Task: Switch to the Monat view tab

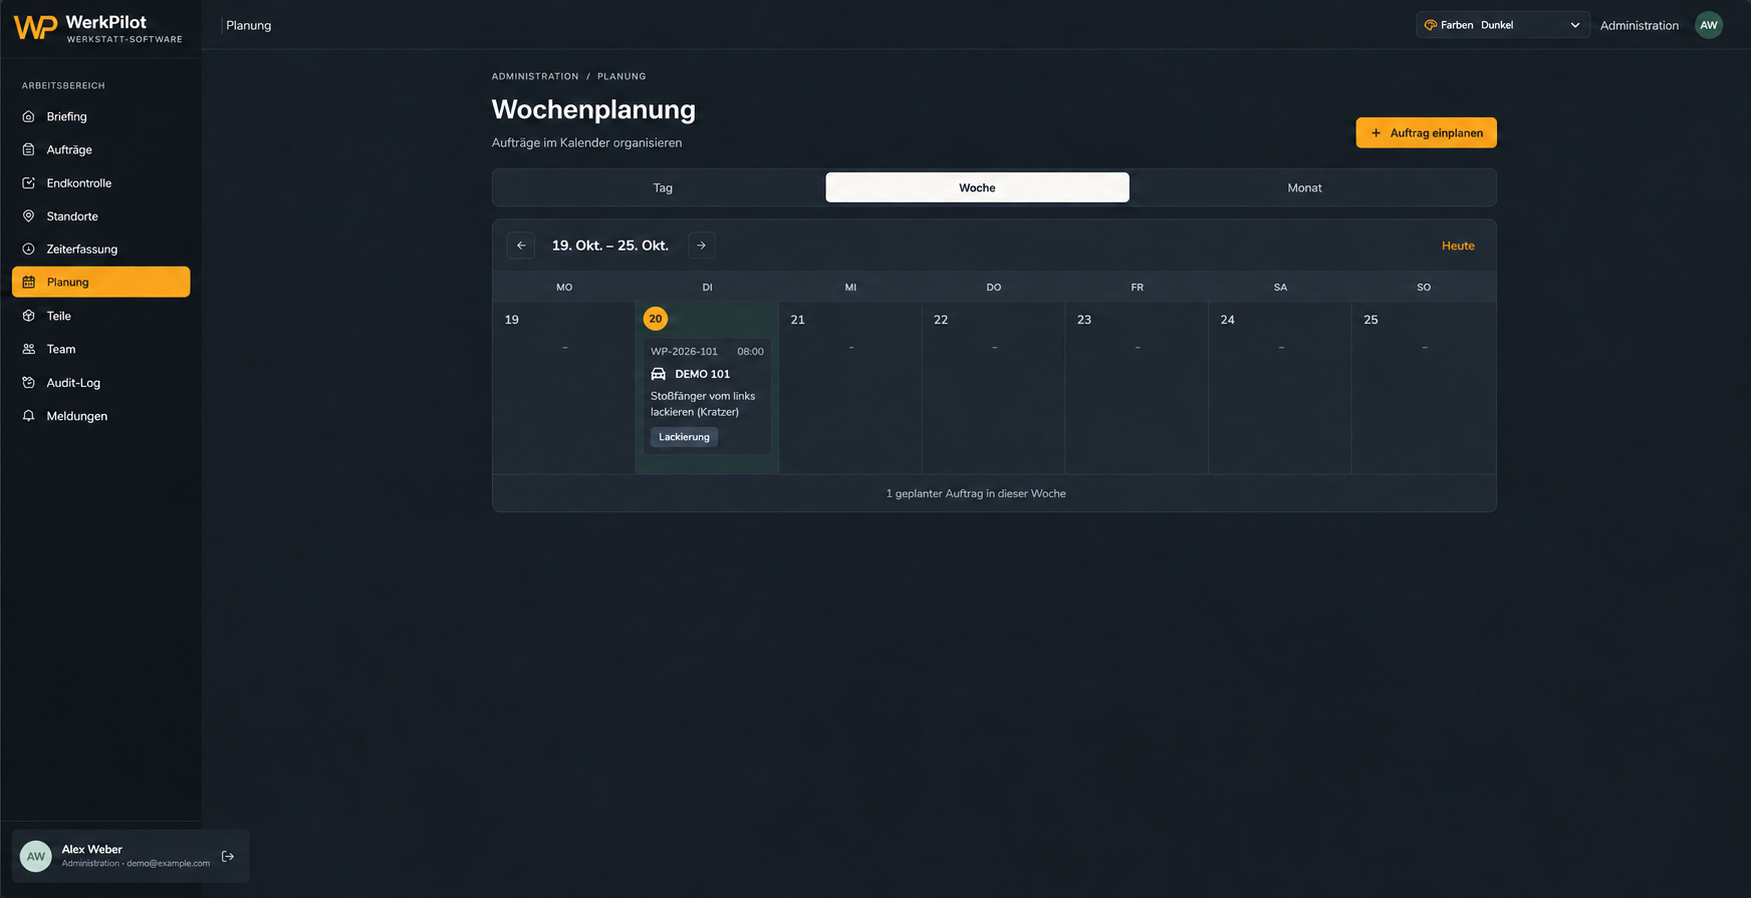Action: tap(1305, 188)
